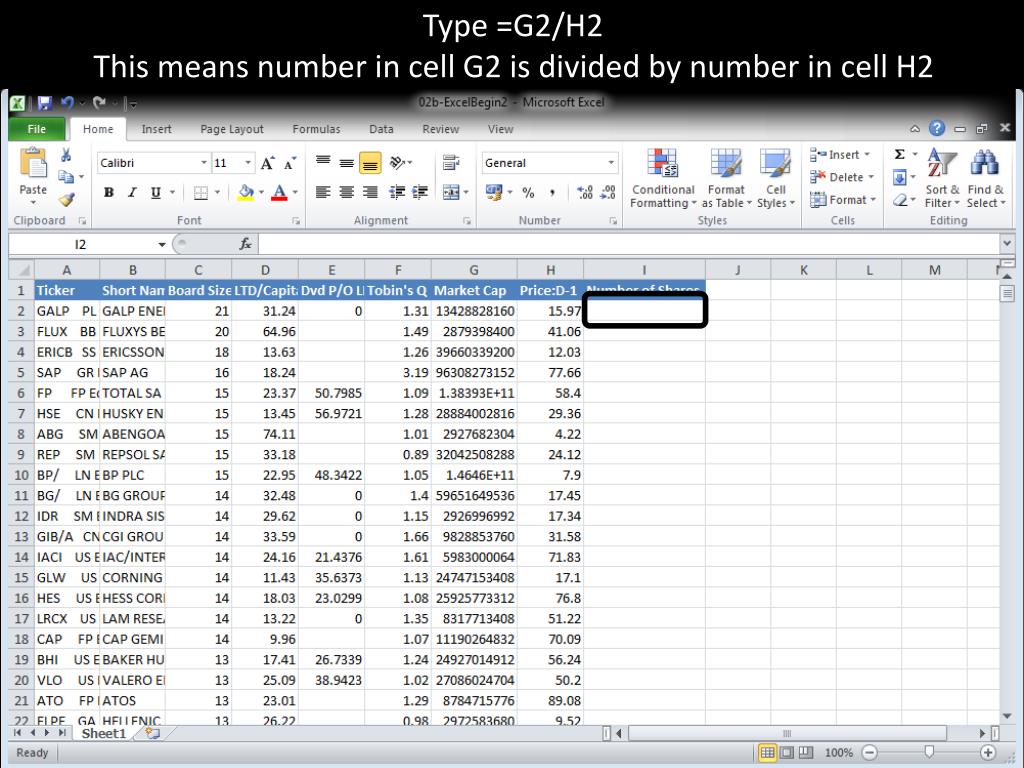Increase indent of cell contents
The width and height of the screenshot is (1024, 768).
420,192
